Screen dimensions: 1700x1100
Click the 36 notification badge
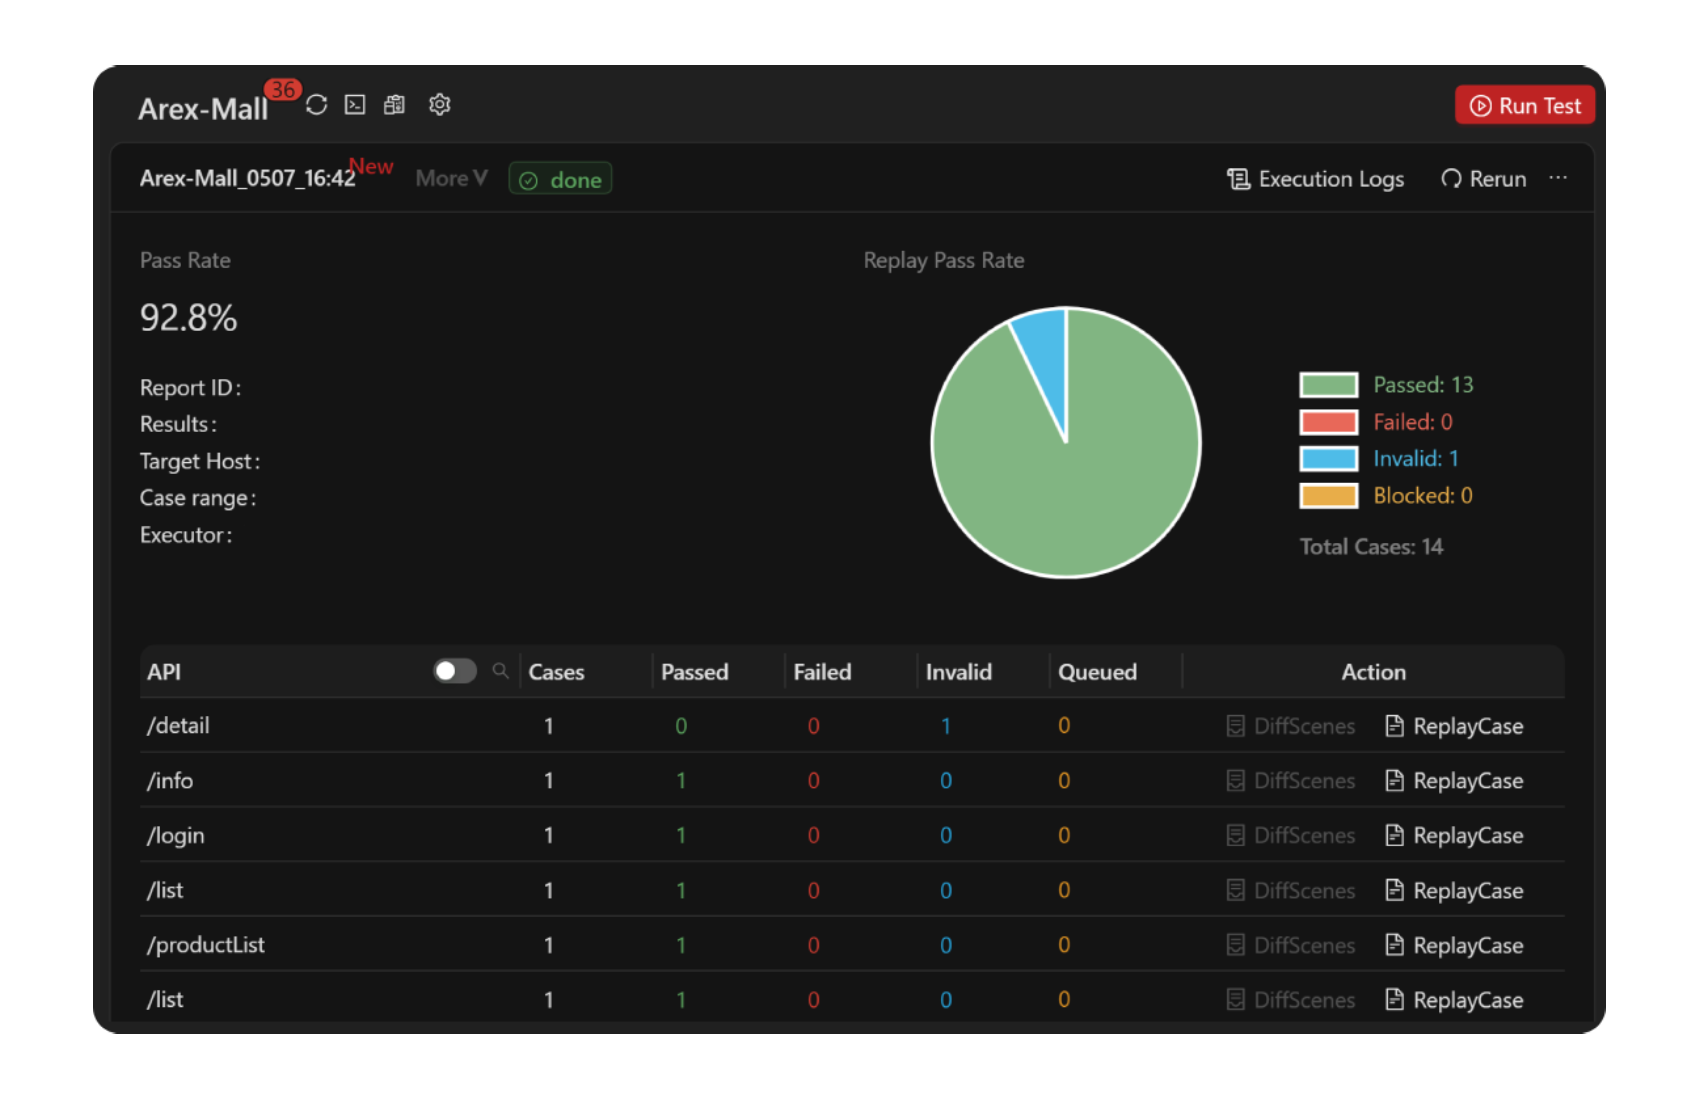pos(283,90)
